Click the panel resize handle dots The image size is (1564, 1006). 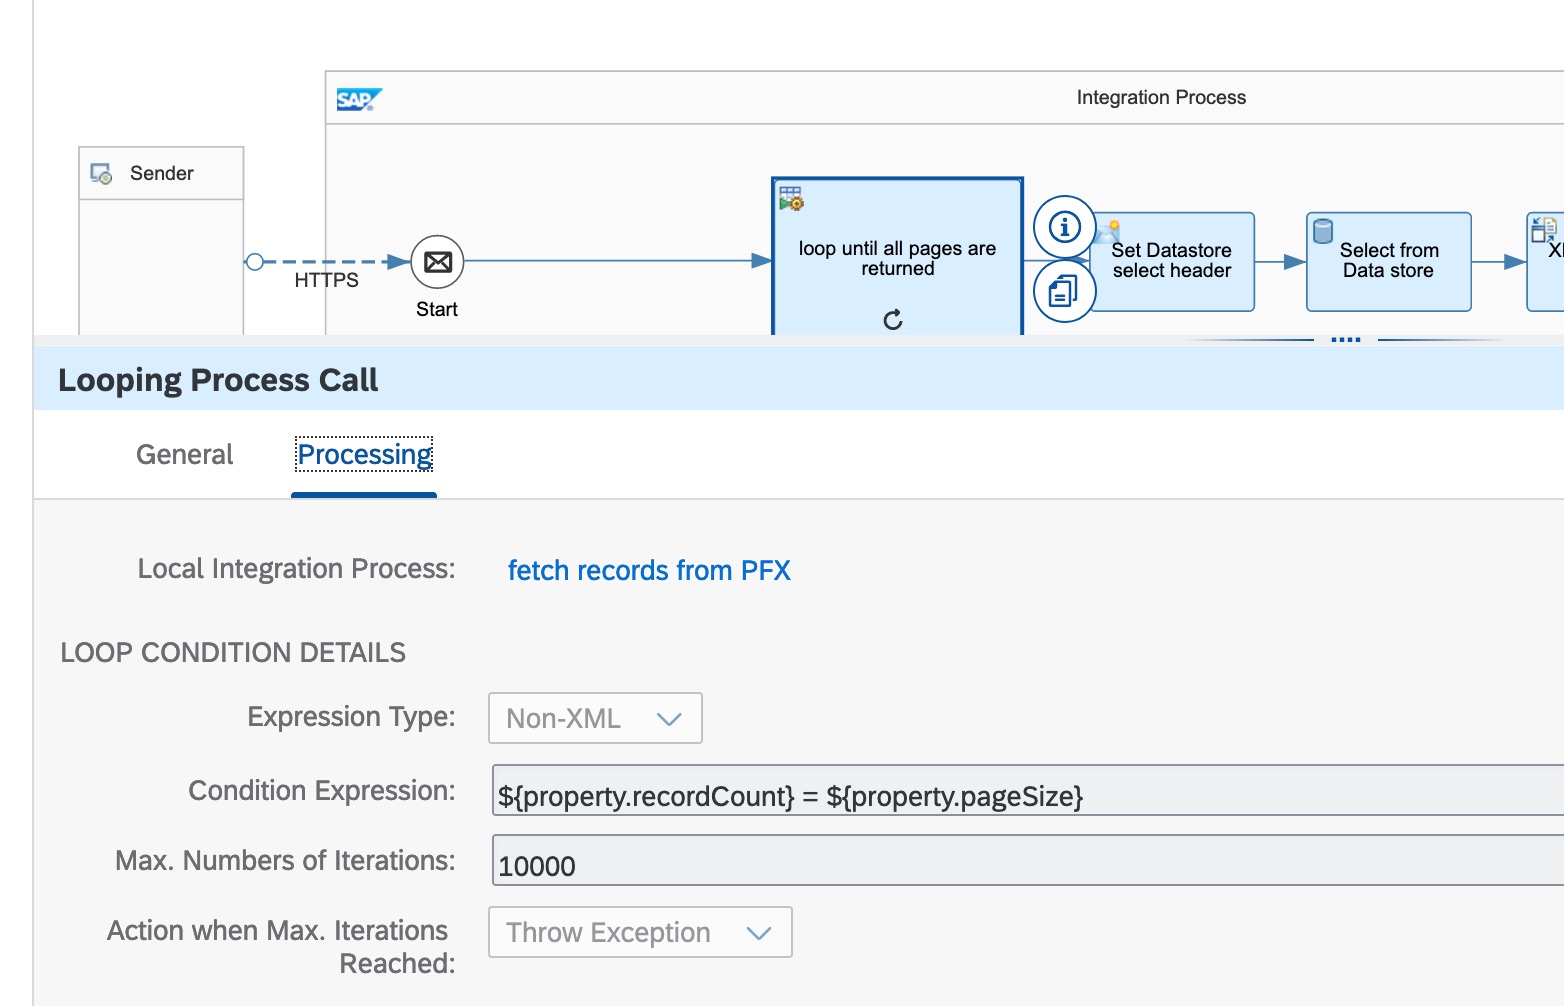(1345, 340)
